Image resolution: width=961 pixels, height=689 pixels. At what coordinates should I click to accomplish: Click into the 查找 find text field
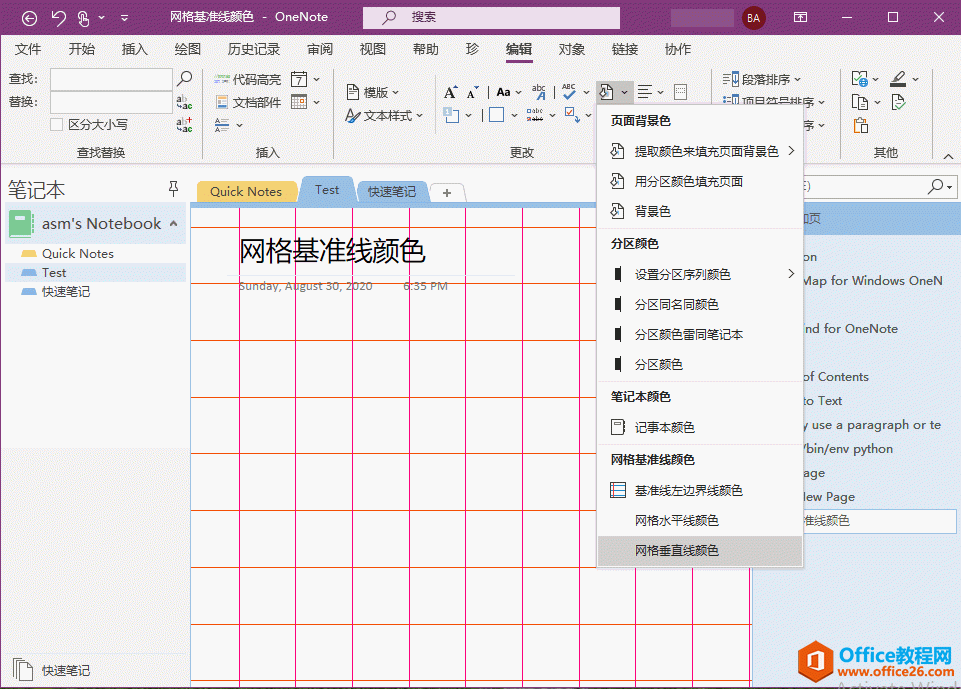tap(111, 78)
